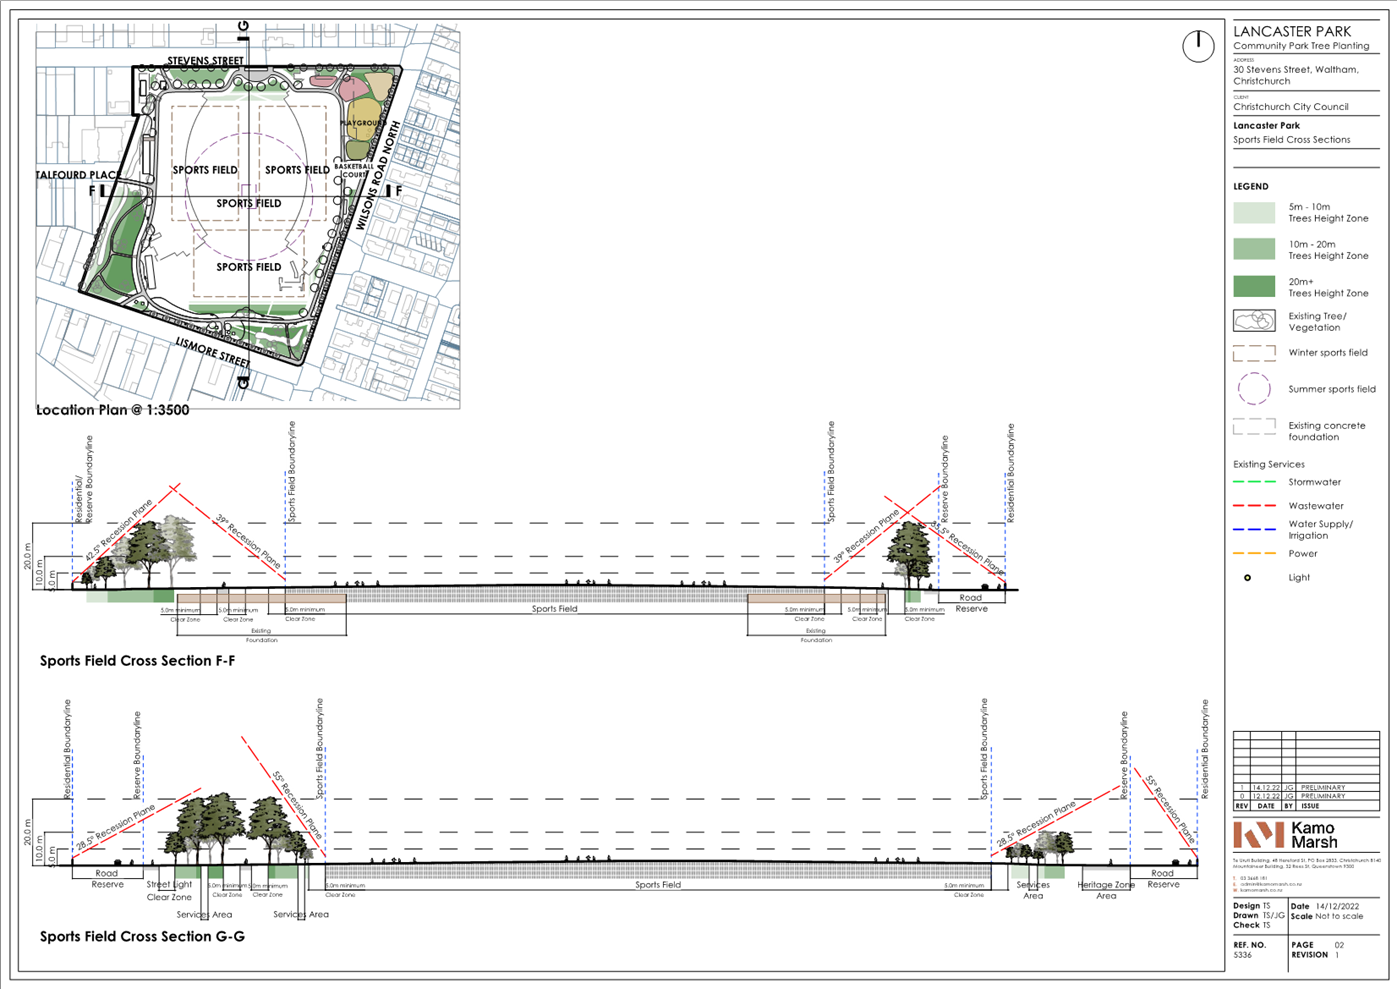Click the orange Power dashed line sample
The image size is (1397, 989).
tap(1254, 553)
